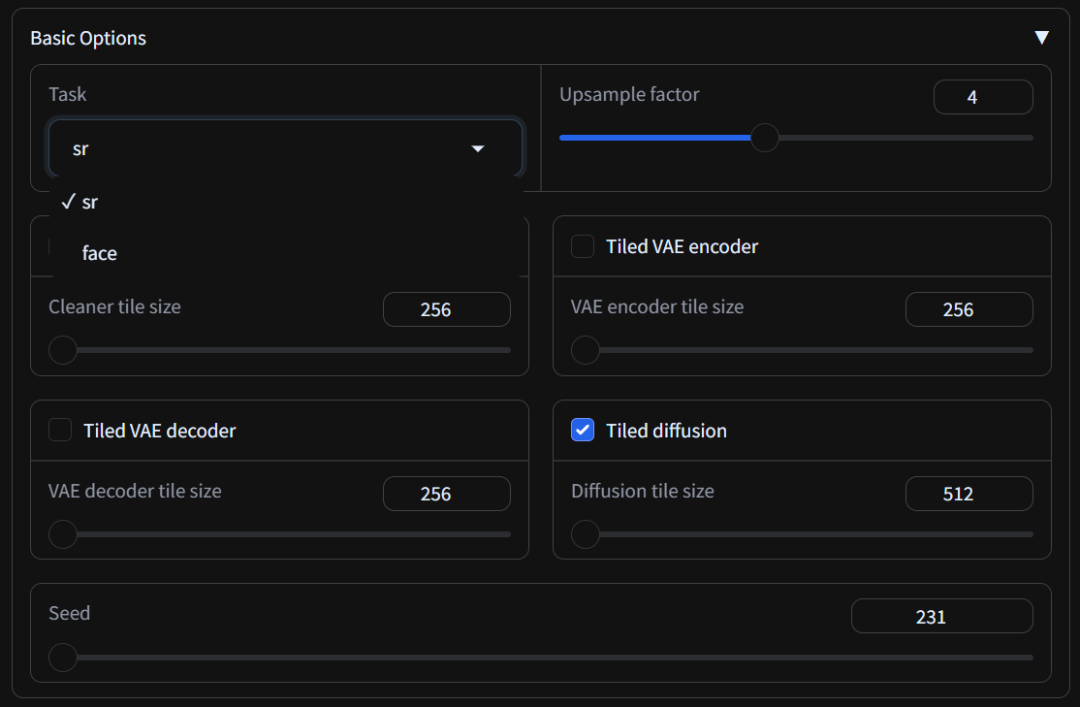Open the Task dropdown arrow
1080x707 pixels.
pos(478,149)
